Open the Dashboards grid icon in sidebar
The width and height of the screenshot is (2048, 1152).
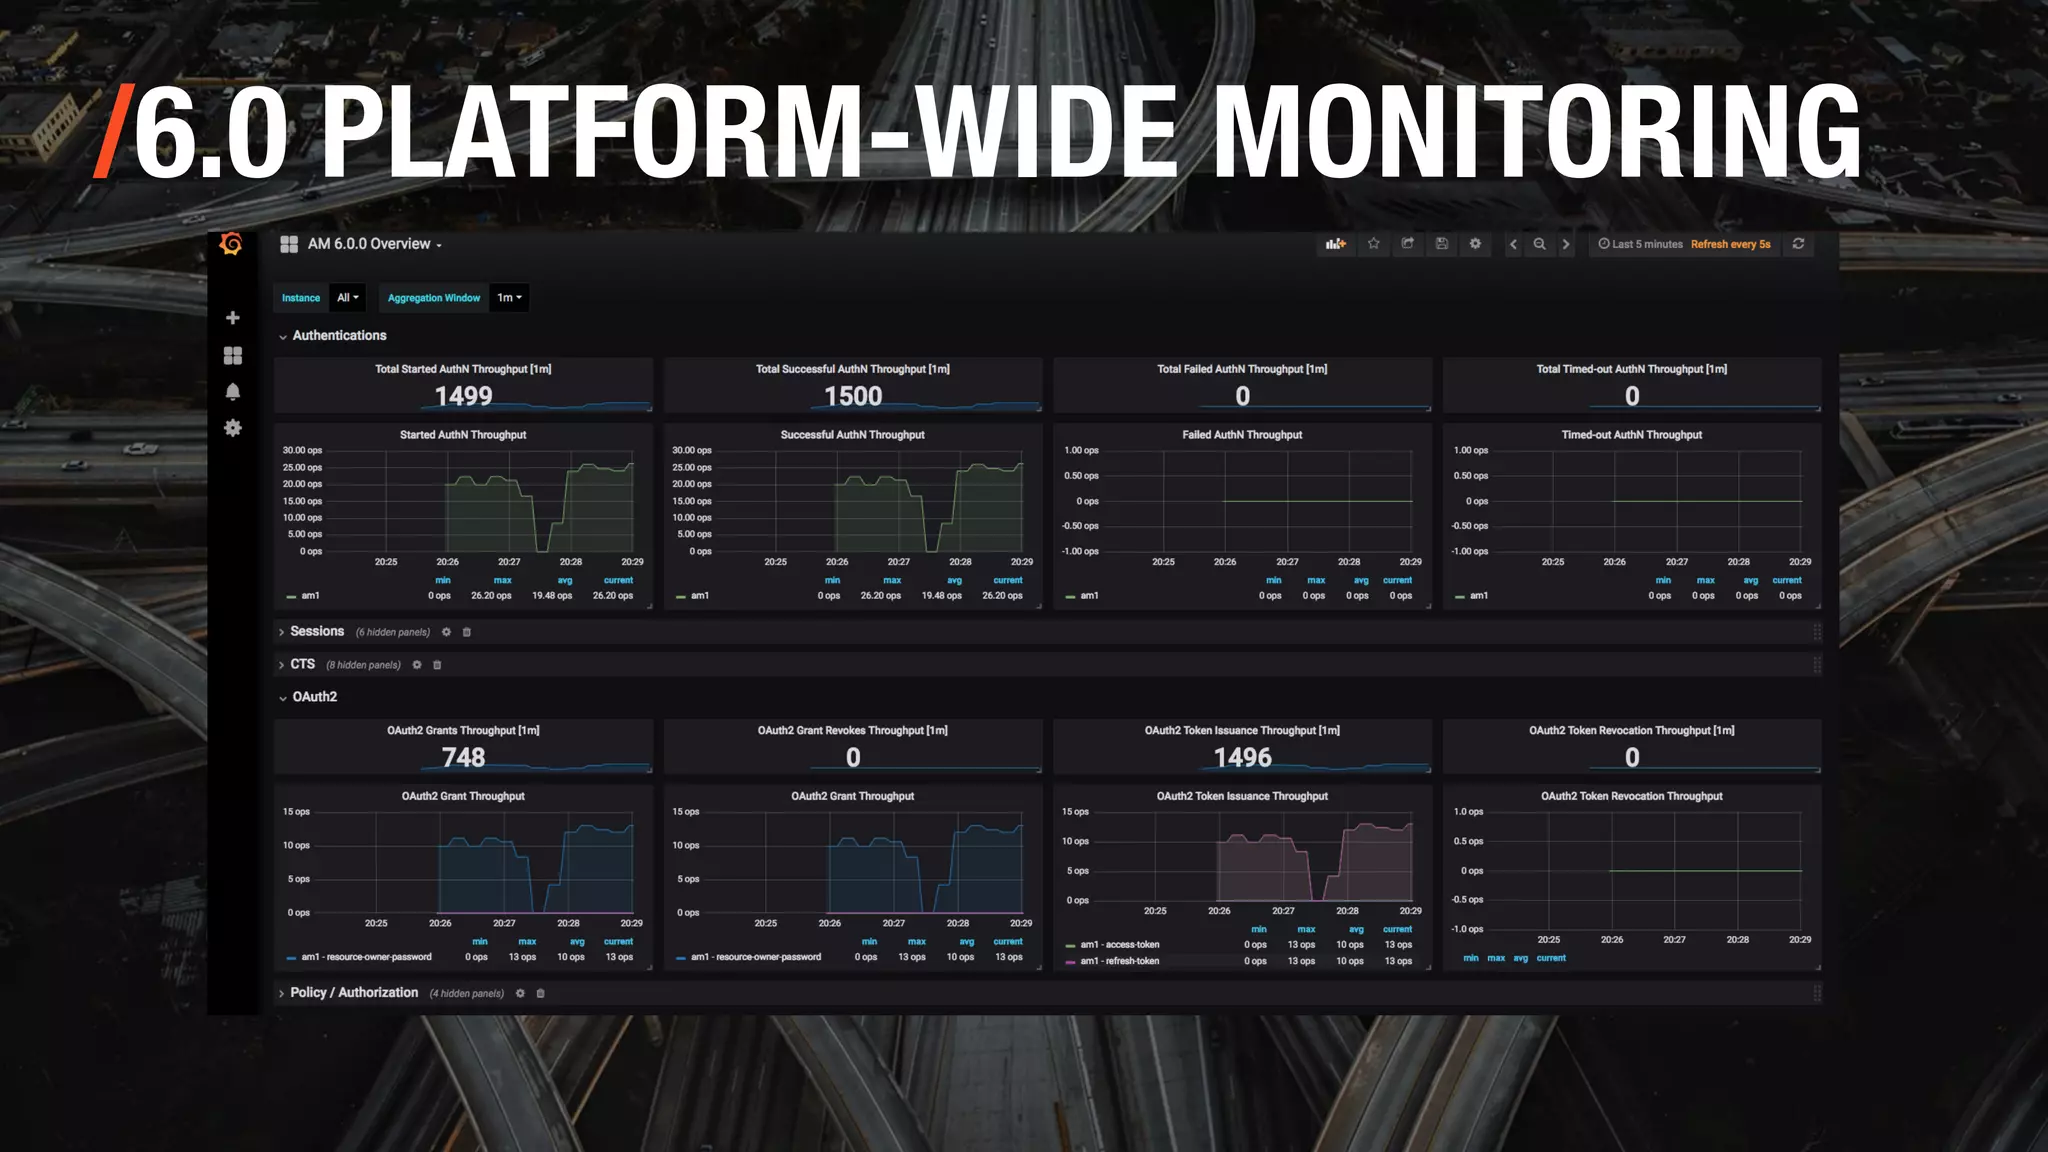[x=232, y=355]
